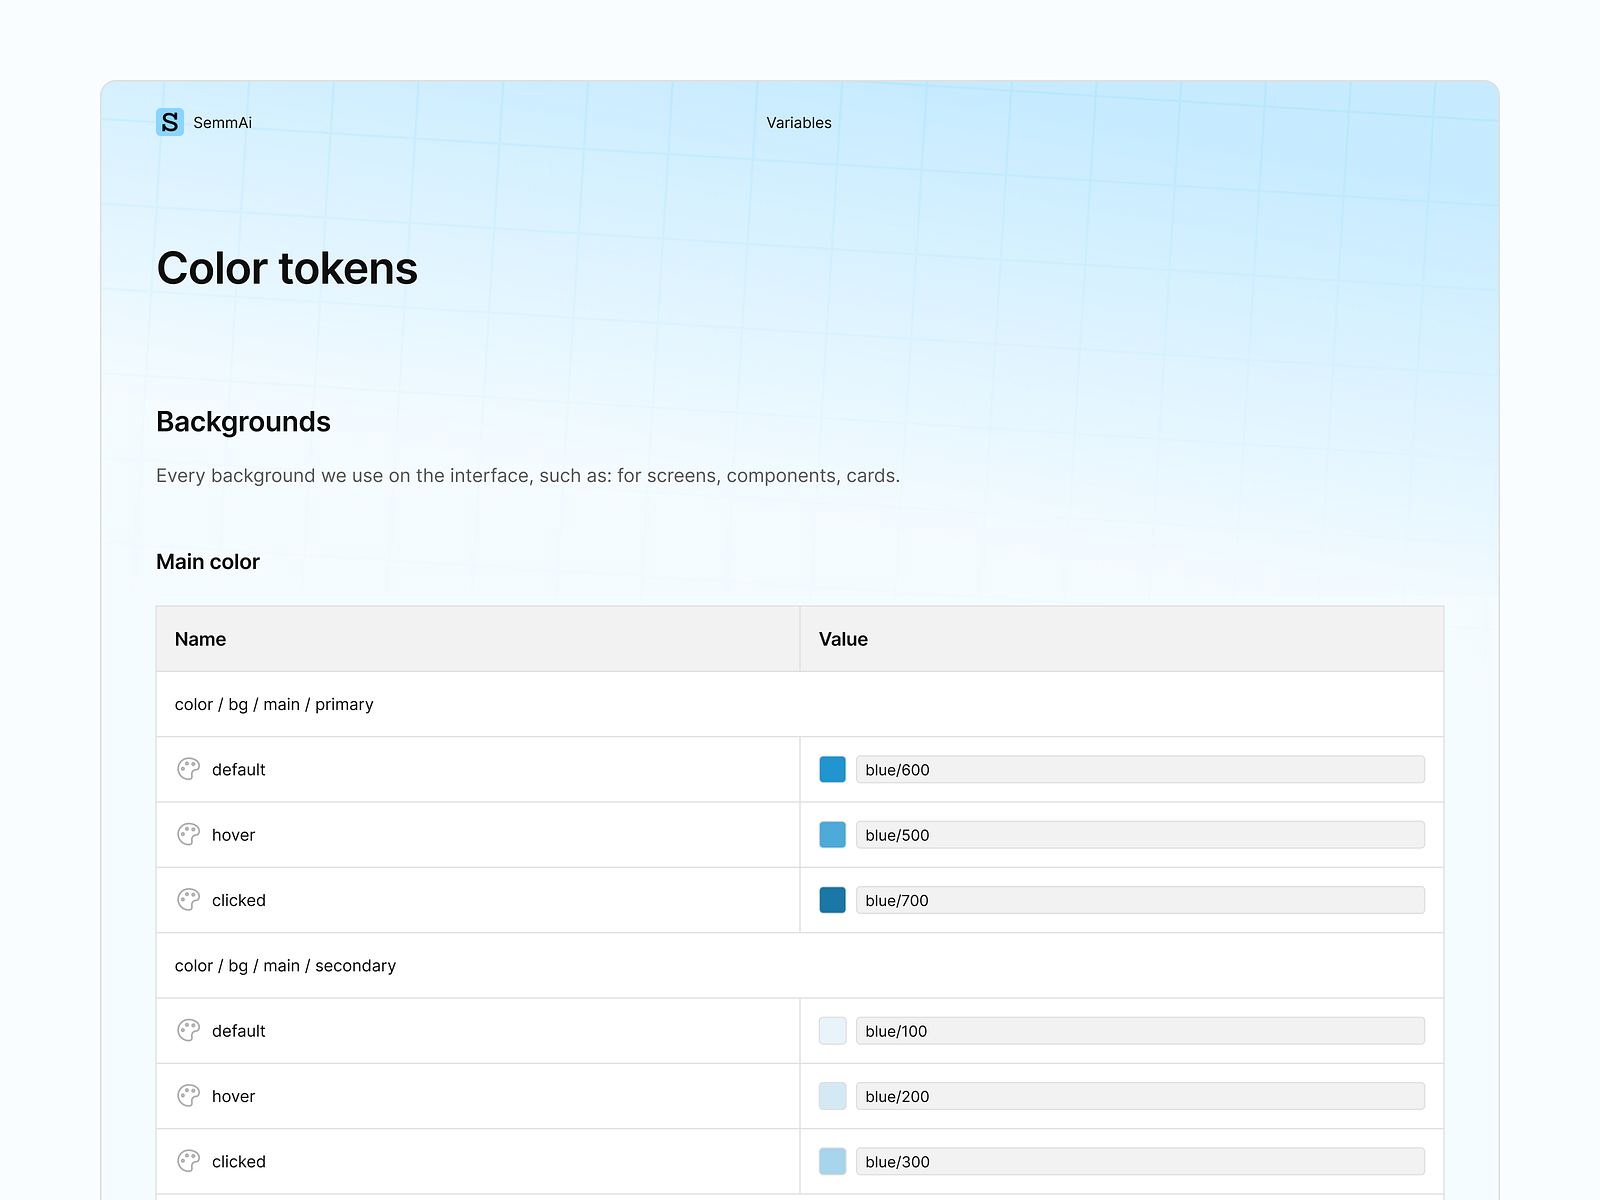Select the palette icon next to clicked primary token
The width and height of the screenshot is (1600, 1200).
[188, 899]
